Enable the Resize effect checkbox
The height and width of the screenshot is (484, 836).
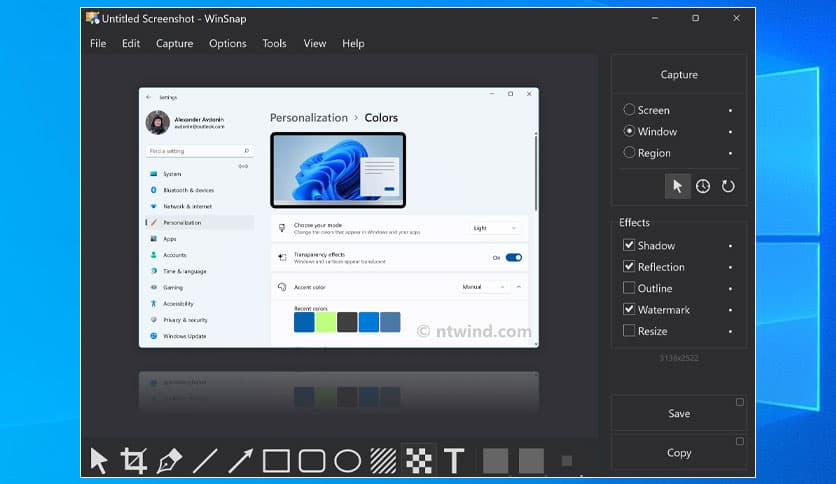[x=629, y=331]
